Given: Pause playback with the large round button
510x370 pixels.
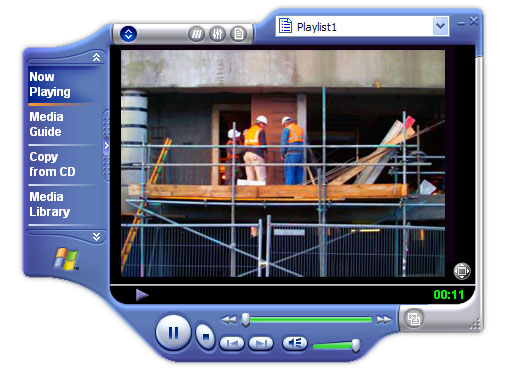Looking at the screenshot, I should pos(173,332).
